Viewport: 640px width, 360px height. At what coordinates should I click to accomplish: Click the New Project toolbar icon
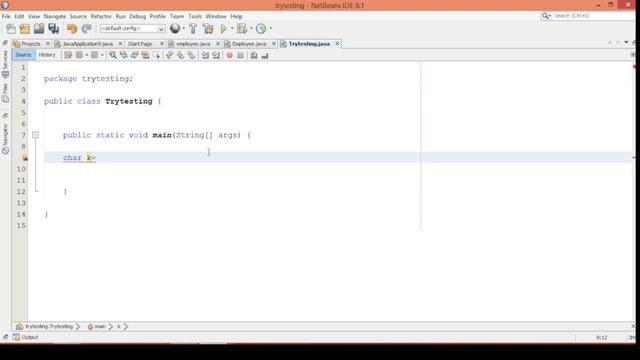click(25, 29)
